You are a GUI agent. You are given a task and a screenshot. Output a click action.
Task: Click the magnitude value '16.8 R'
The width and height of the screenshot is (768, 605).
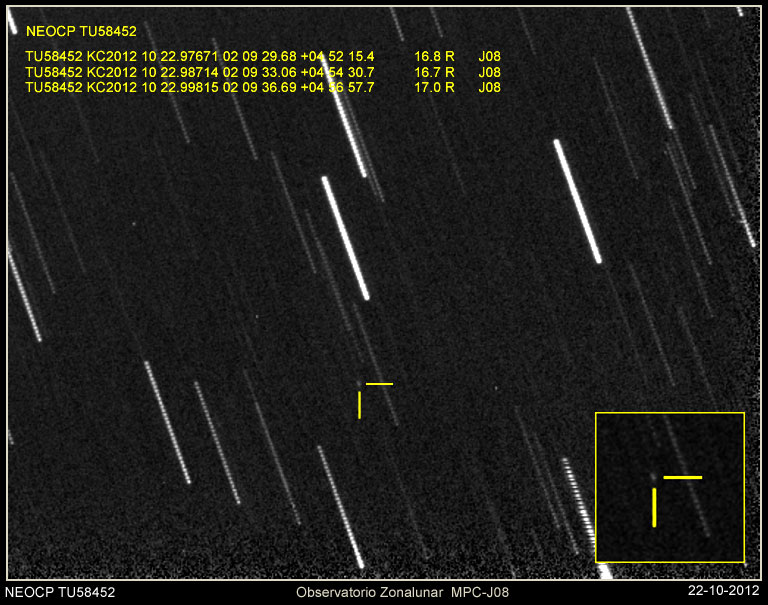coord(434,57)
